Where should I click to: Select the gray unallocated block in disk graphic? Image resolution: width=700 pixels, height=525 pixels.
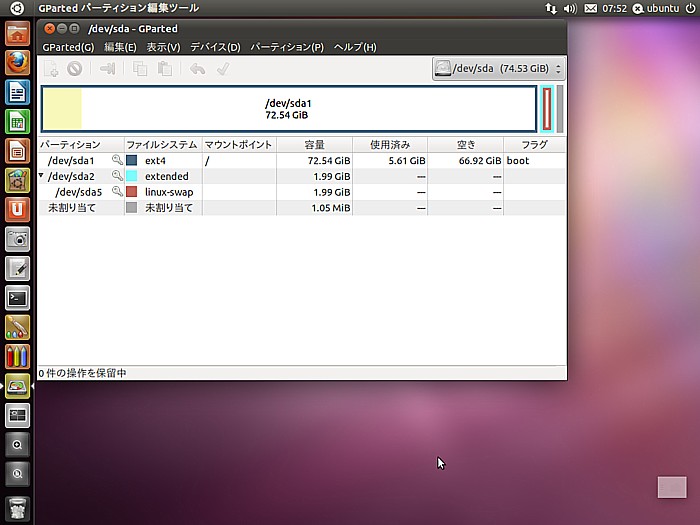[x=560, y=109]
